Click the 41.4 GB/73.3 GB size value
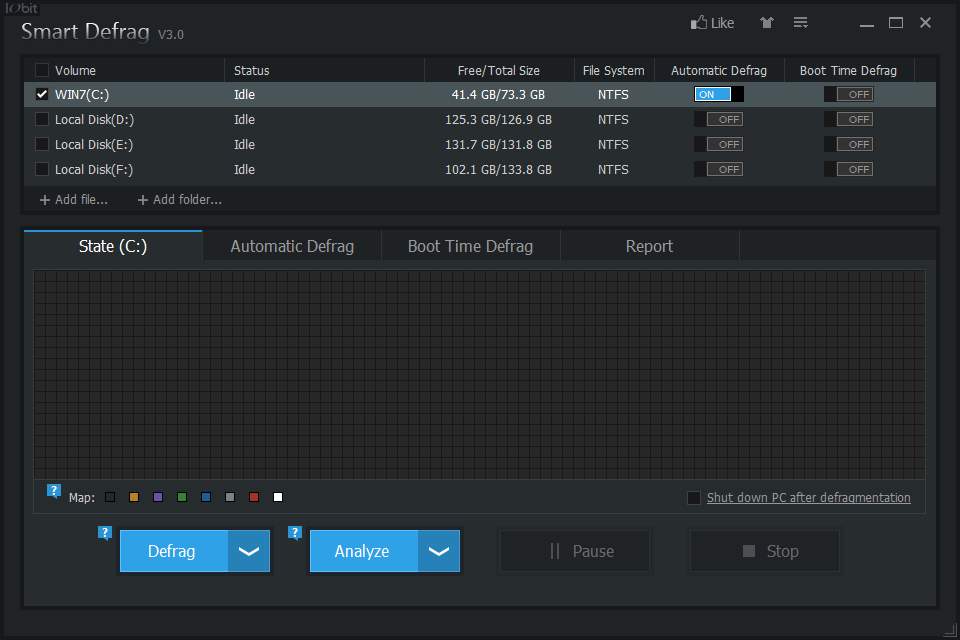 pyautogui.click(x=498, y=95)
